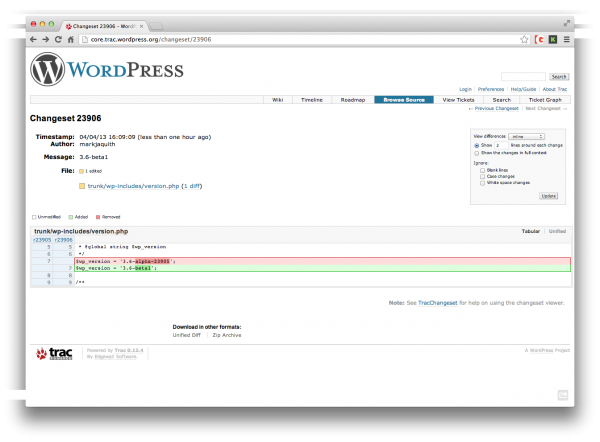Image resolution: width=600 pixels, height=442 pixels.
Task: Click the Trac 0.12.4 version link
Action: (x=129, y=350)
